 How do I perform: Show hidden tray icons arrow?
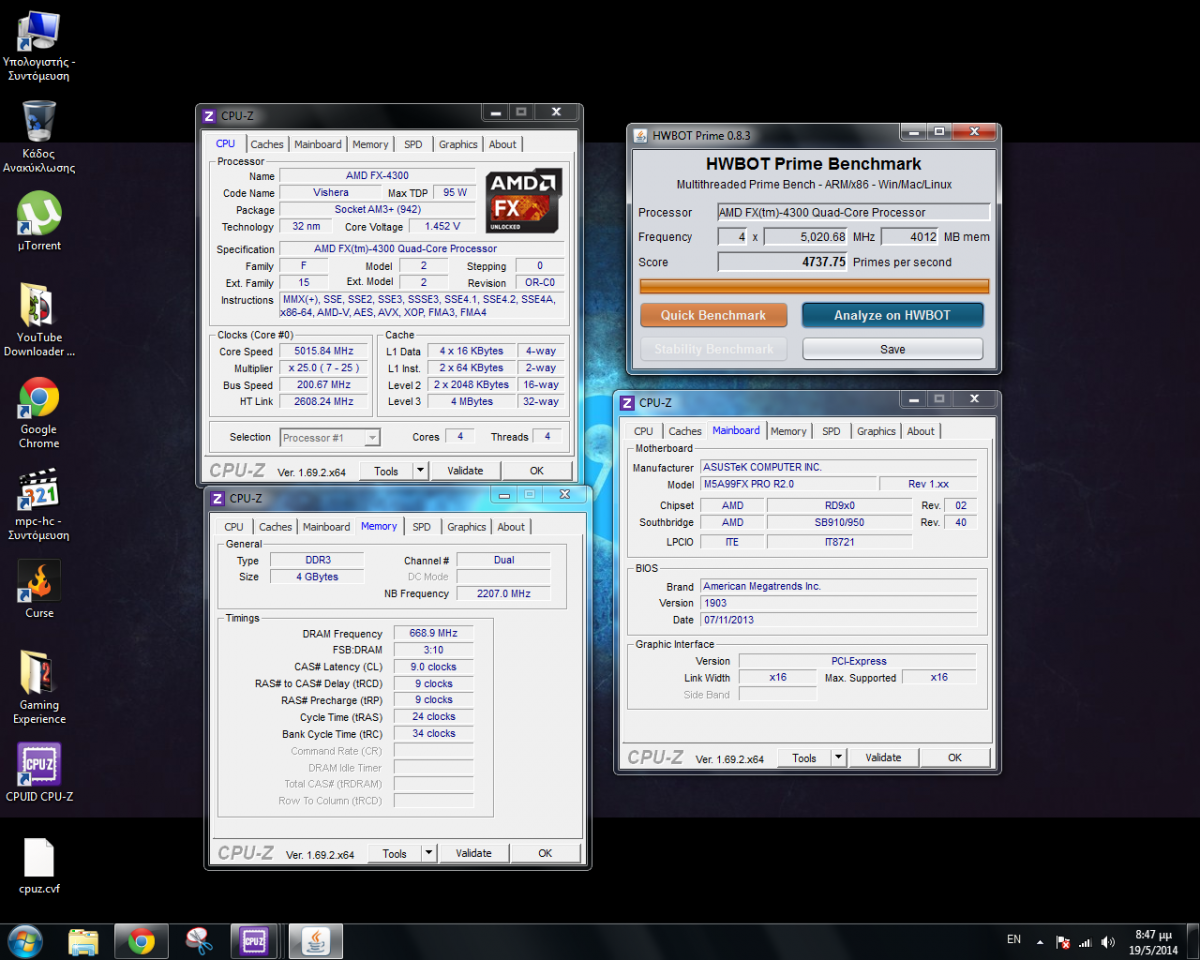tap(1042, 942)
